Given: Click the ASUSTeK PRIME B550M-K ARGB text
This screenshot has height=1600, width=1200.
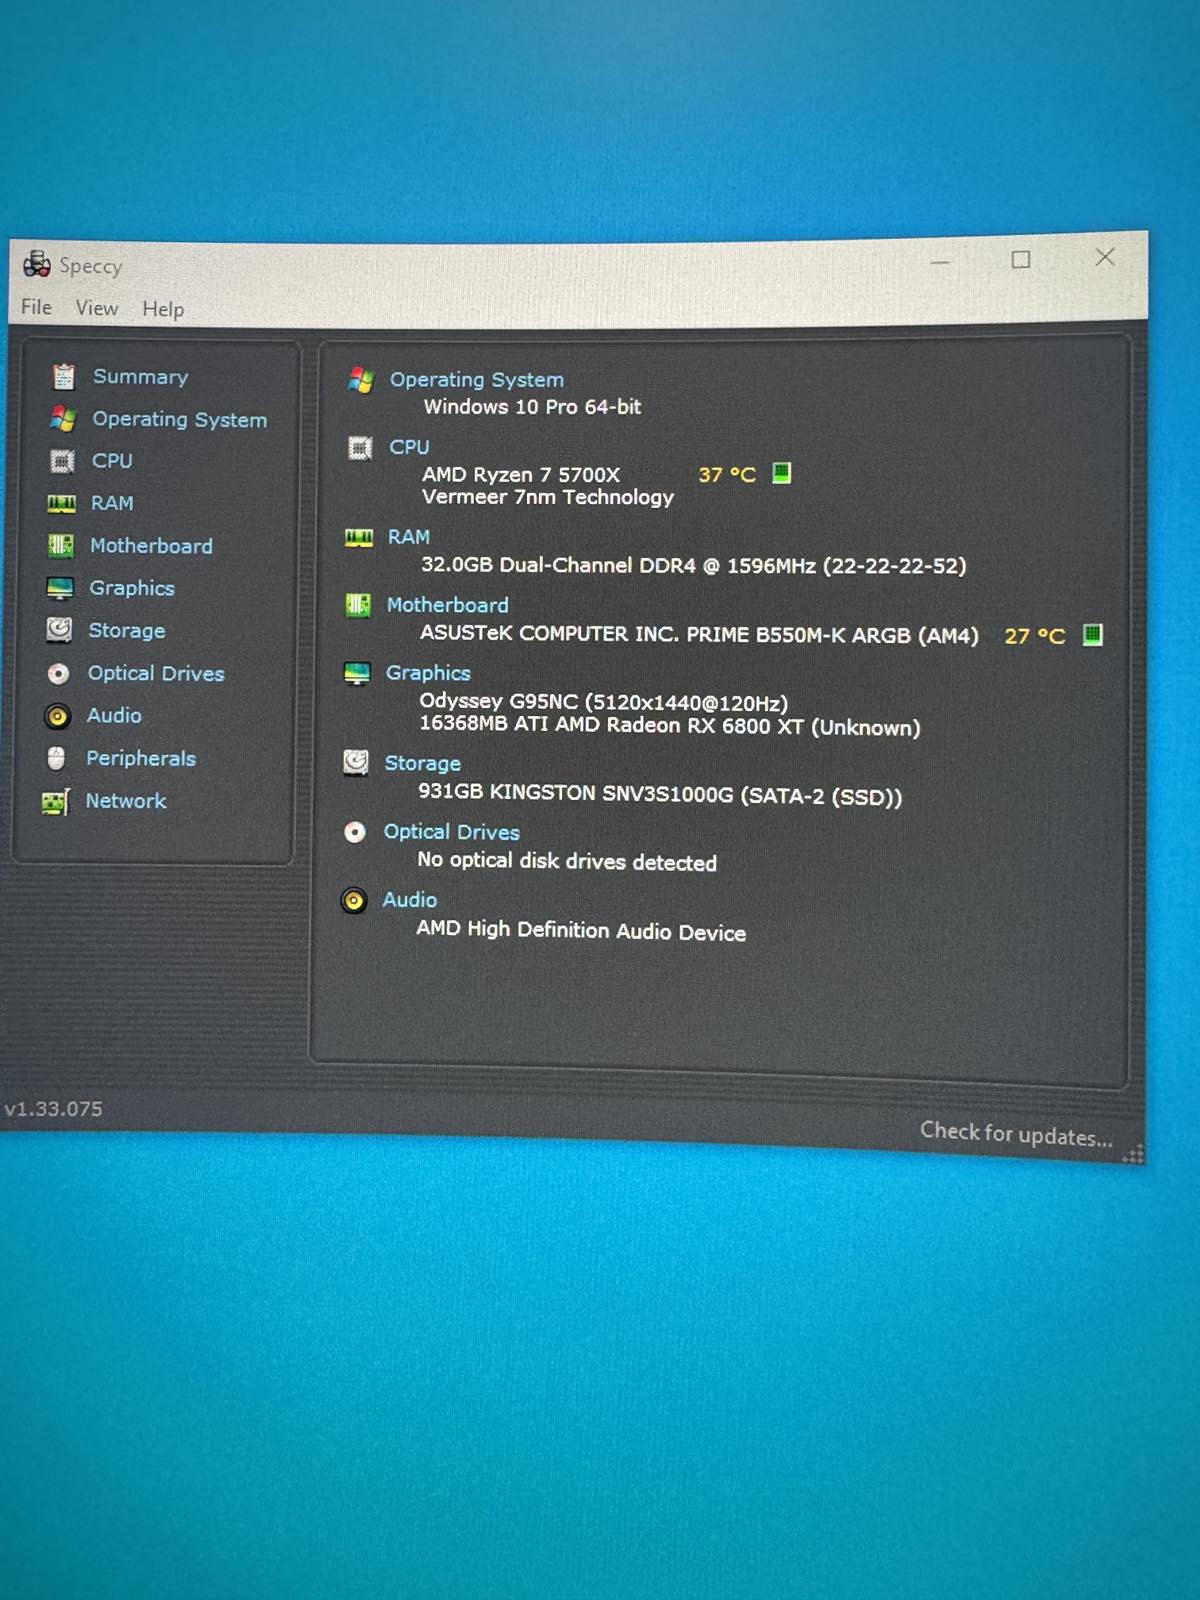Looking at the screenshot, I should point(699,634).
